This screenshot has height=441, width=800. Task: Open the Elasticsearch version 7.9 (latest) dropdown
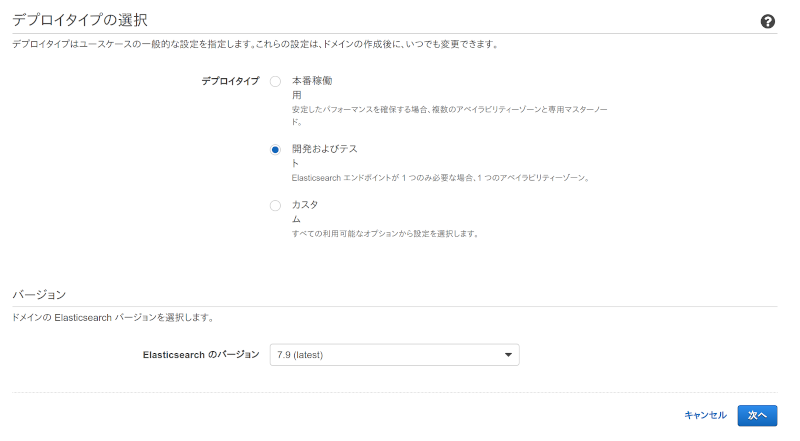click(x=394, y=355)
